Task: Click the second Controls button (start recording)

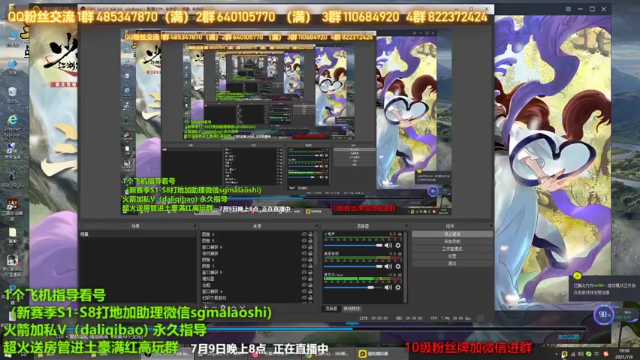Action: coord(452,241)
